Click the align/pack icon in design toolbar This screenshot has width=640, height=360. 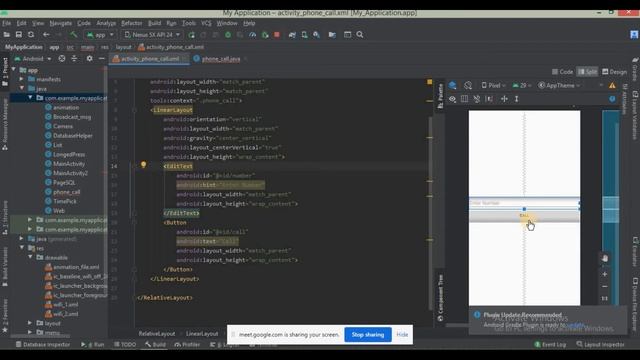coord(489,99)
